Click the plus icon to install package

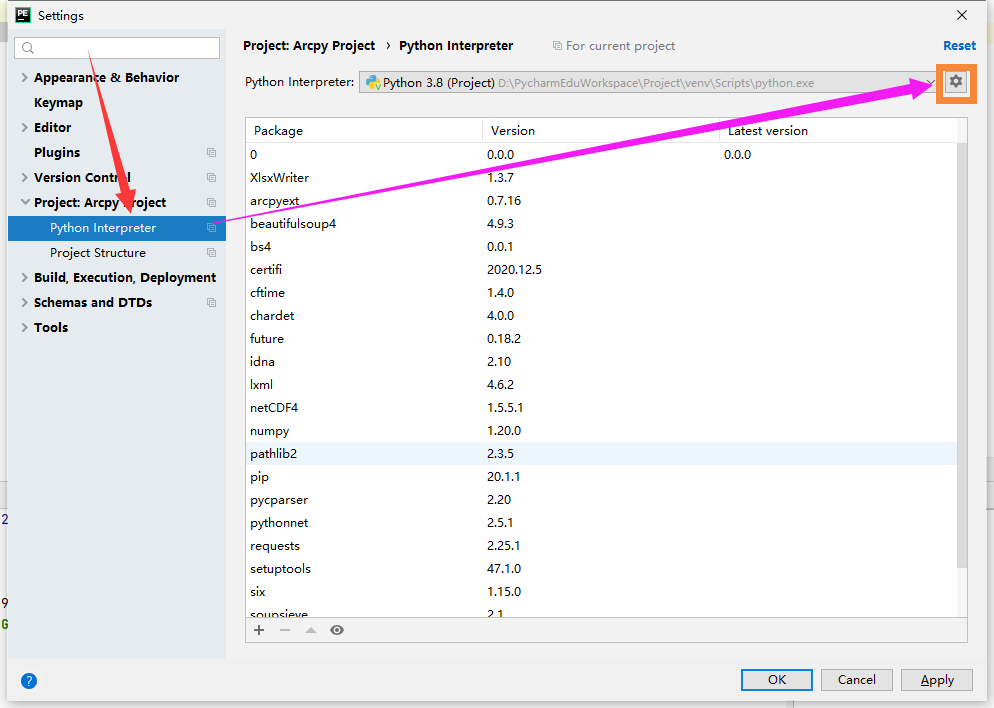[259, 630]
